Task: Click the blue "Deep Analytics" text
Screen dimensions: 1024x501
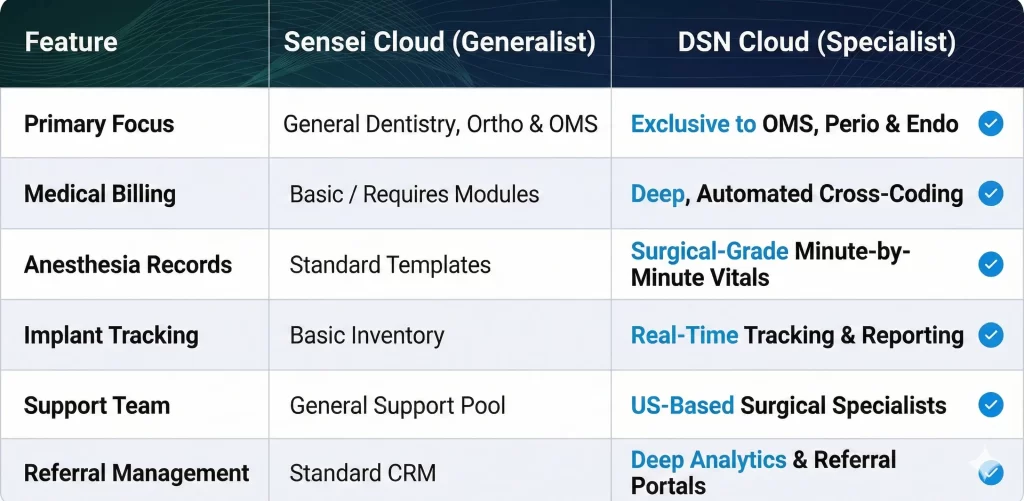Action: [x=708, y=460]
